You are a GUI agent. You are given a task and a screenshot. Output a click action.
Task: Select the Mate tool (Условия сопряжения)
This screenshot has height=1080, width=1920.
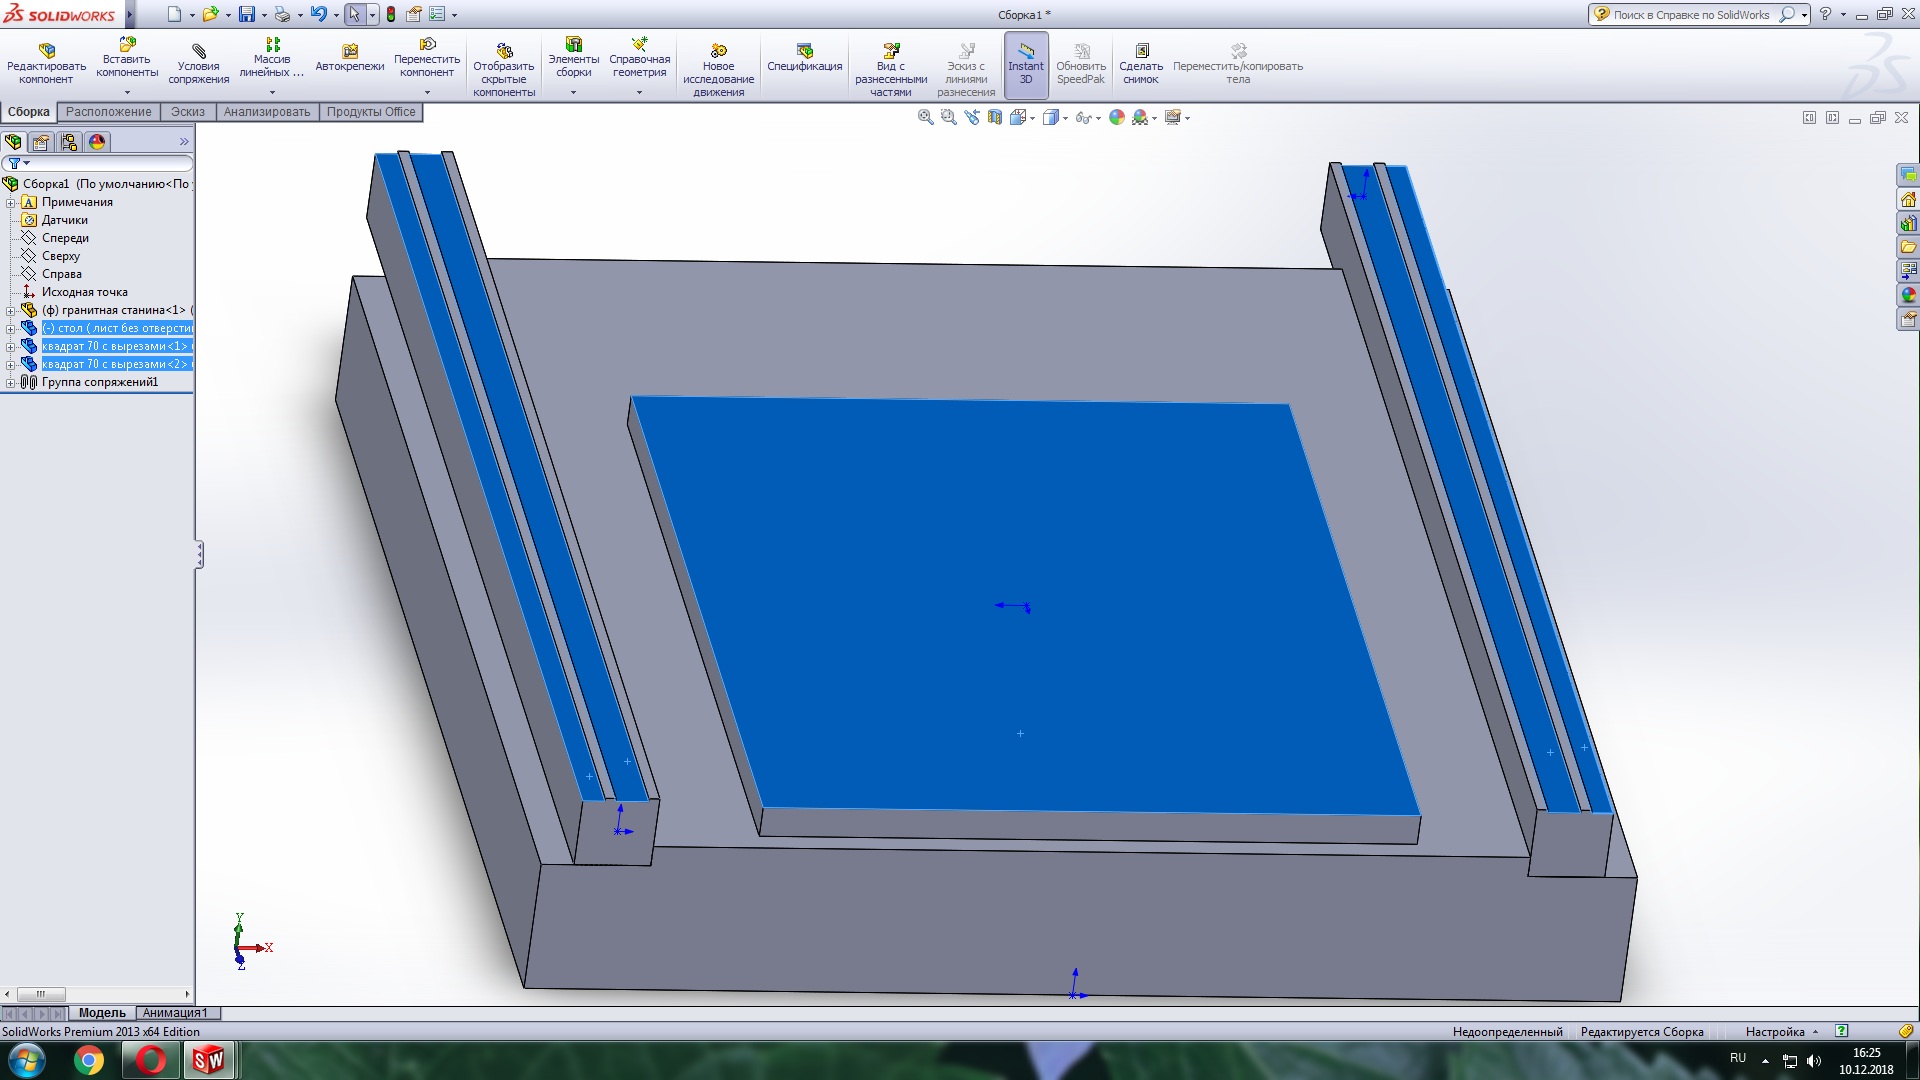pos(198,52)
